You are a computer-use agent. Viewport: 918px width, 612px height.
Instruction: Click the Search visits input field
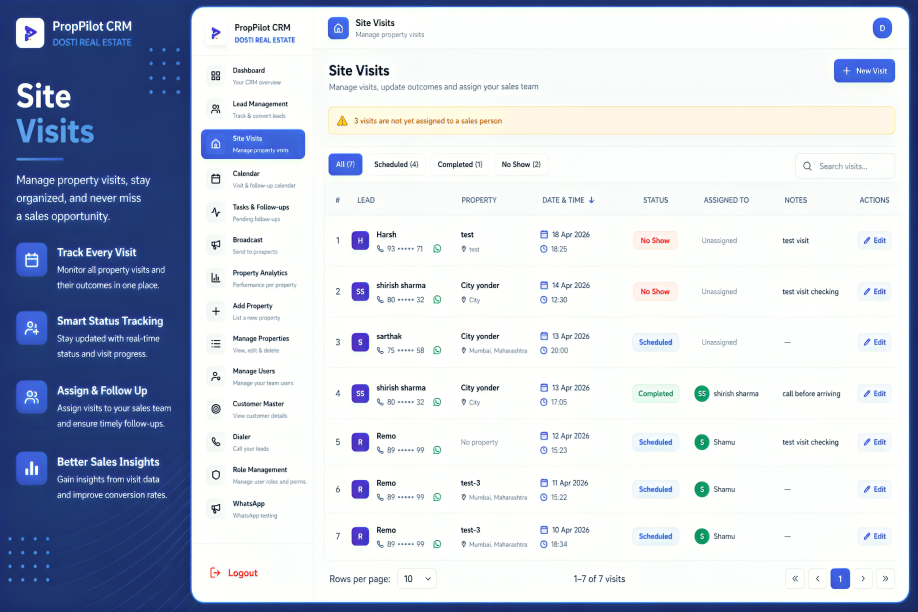(x=845, y=166)
